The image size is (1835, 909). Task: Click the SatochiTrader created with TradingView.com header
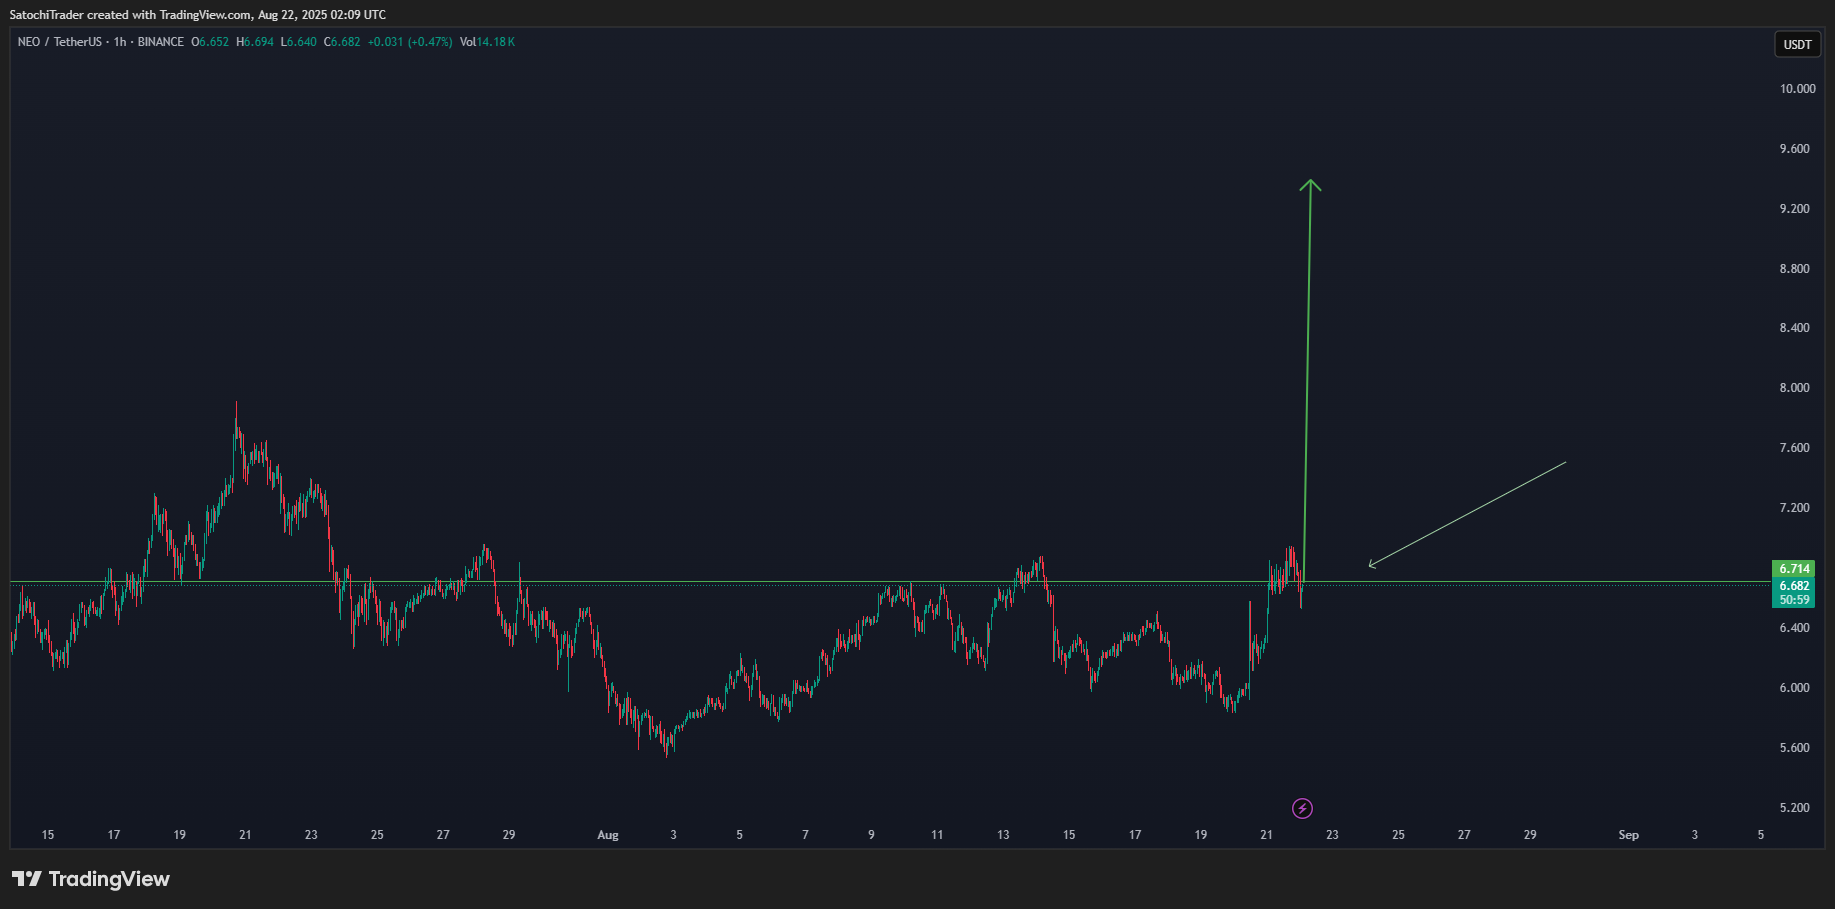coord(198,15)
